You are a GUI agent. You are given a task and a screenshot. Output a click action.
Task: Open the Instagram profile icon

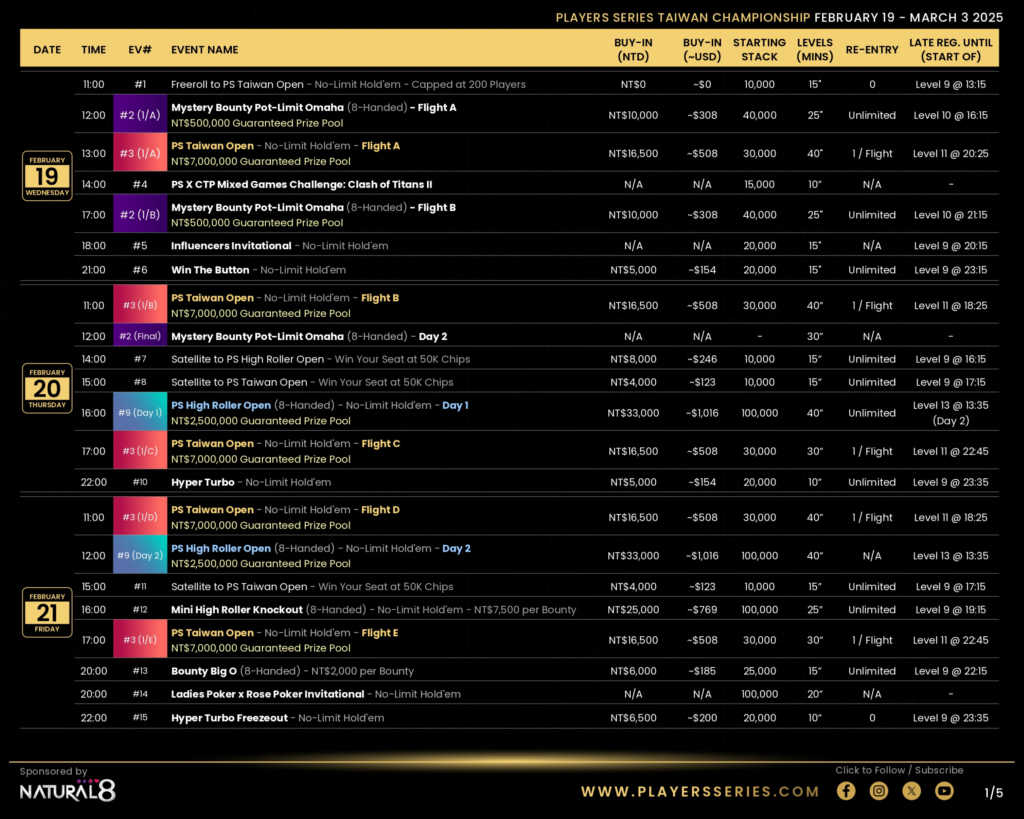coord(879,791)
